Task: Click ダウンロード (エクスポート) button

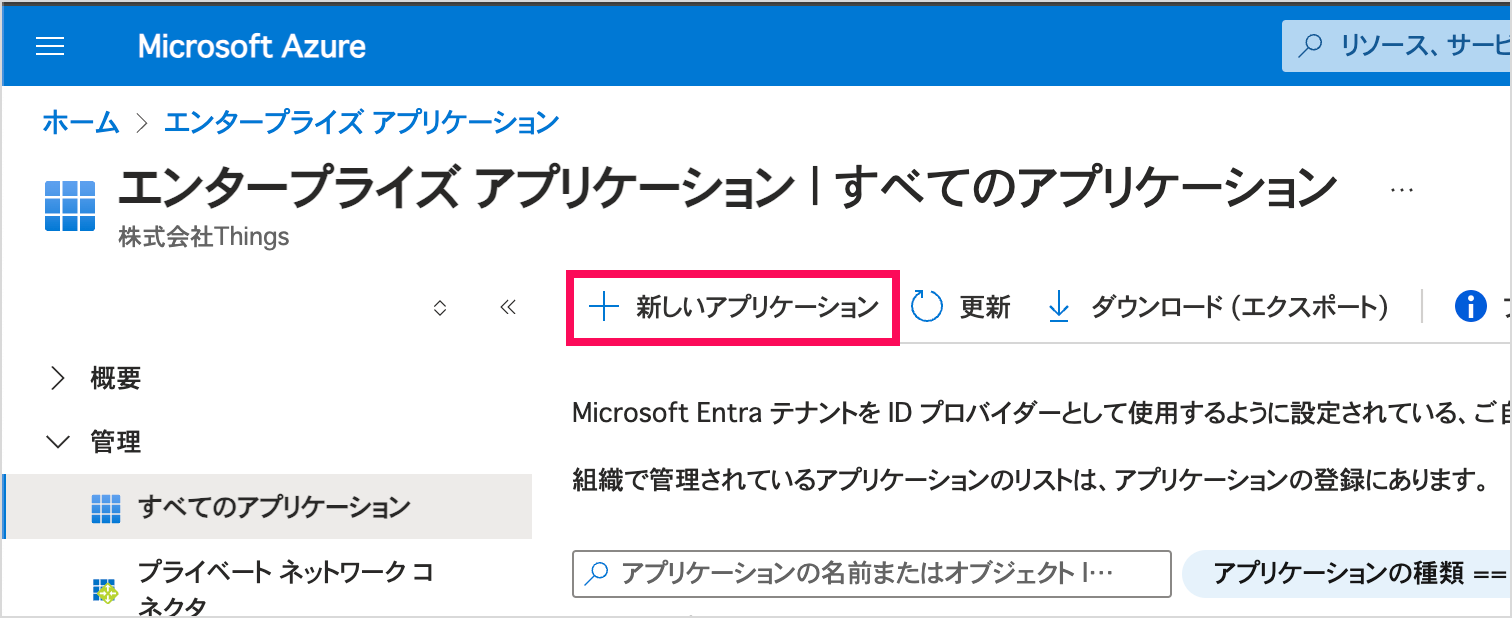Action: (x=1218, y=308)
